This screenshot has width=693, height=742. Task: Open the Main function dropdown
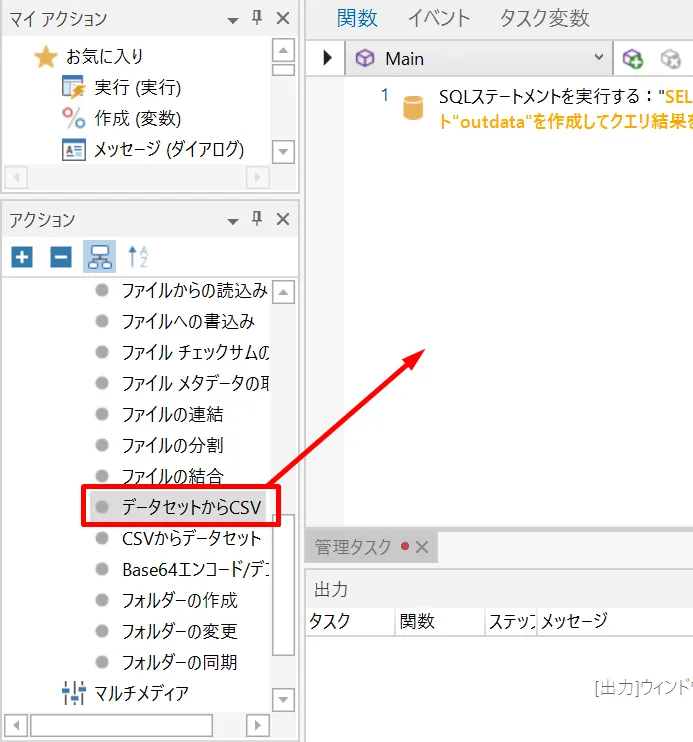click(x=599, y=59)
